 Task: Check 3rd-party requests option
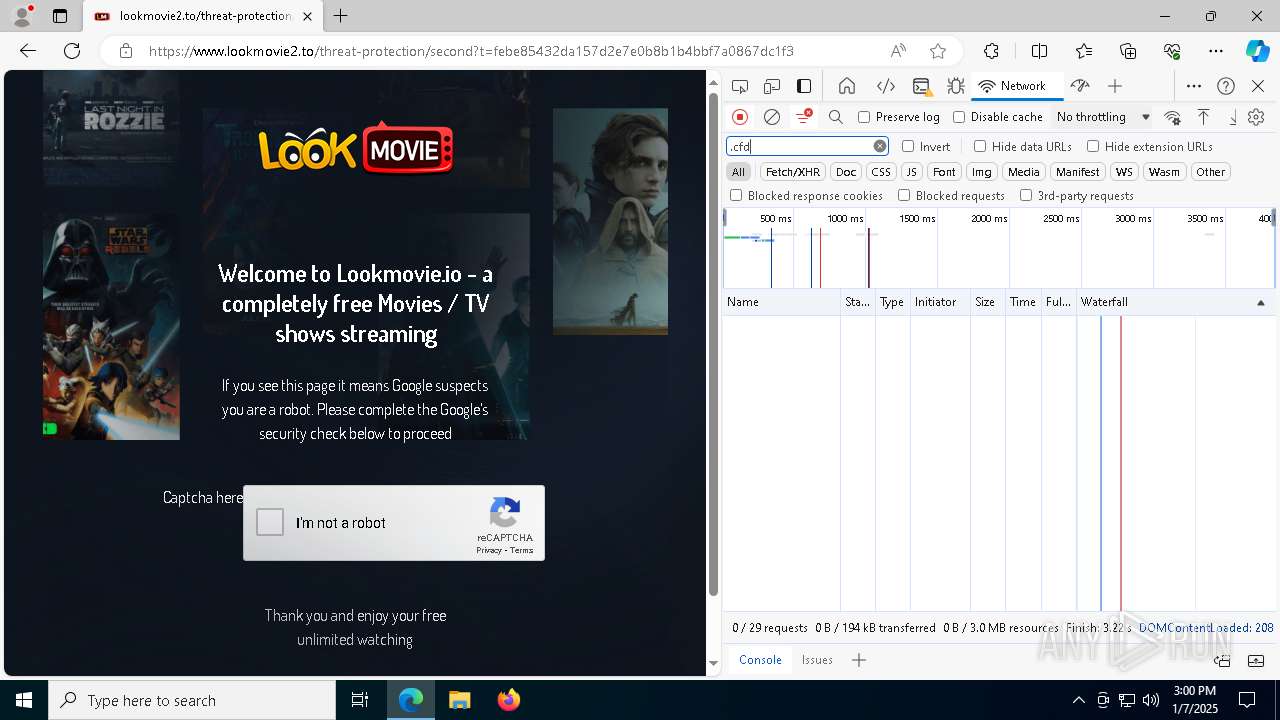pos(1026,196)
